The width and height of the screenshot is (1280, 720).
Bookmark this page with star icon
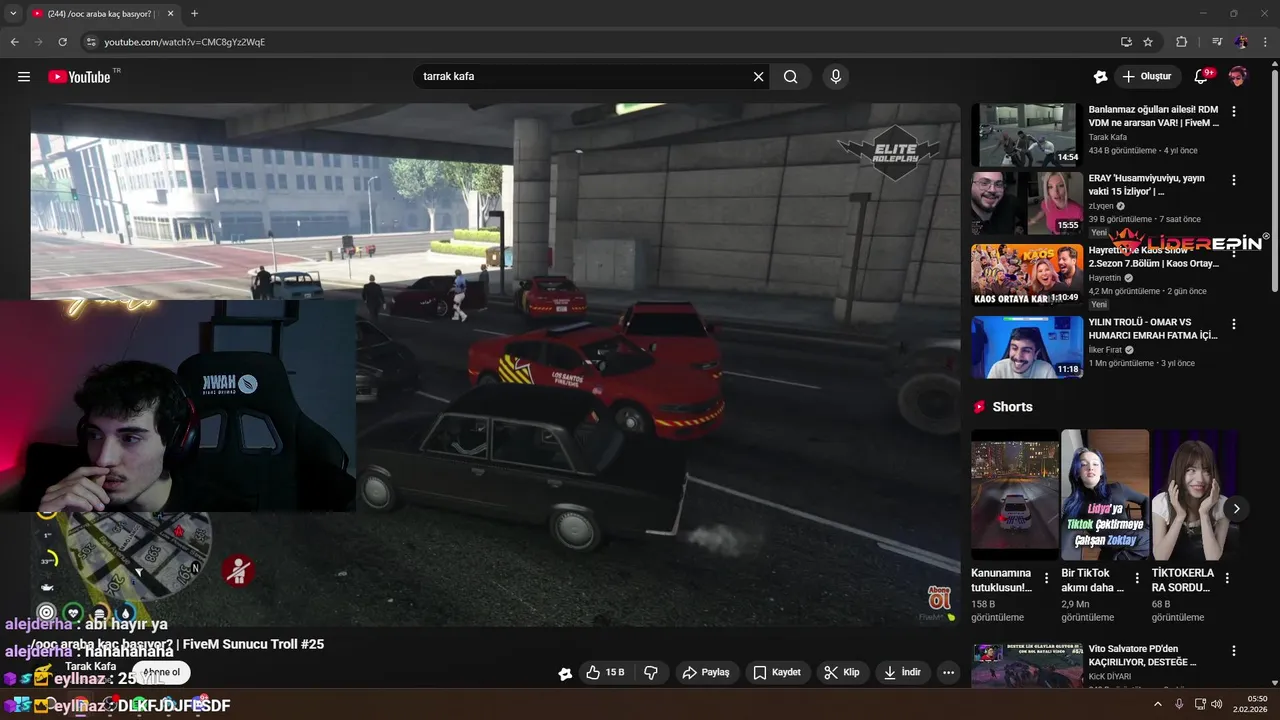pos(1148,42)
